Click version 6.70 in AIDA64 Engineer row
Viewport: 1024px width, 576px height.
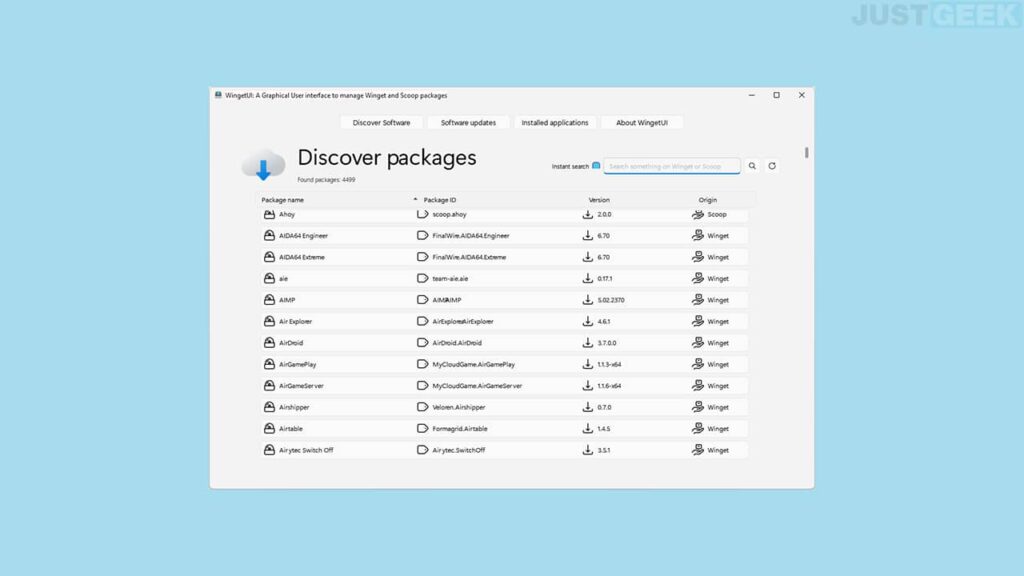[603, 235]
